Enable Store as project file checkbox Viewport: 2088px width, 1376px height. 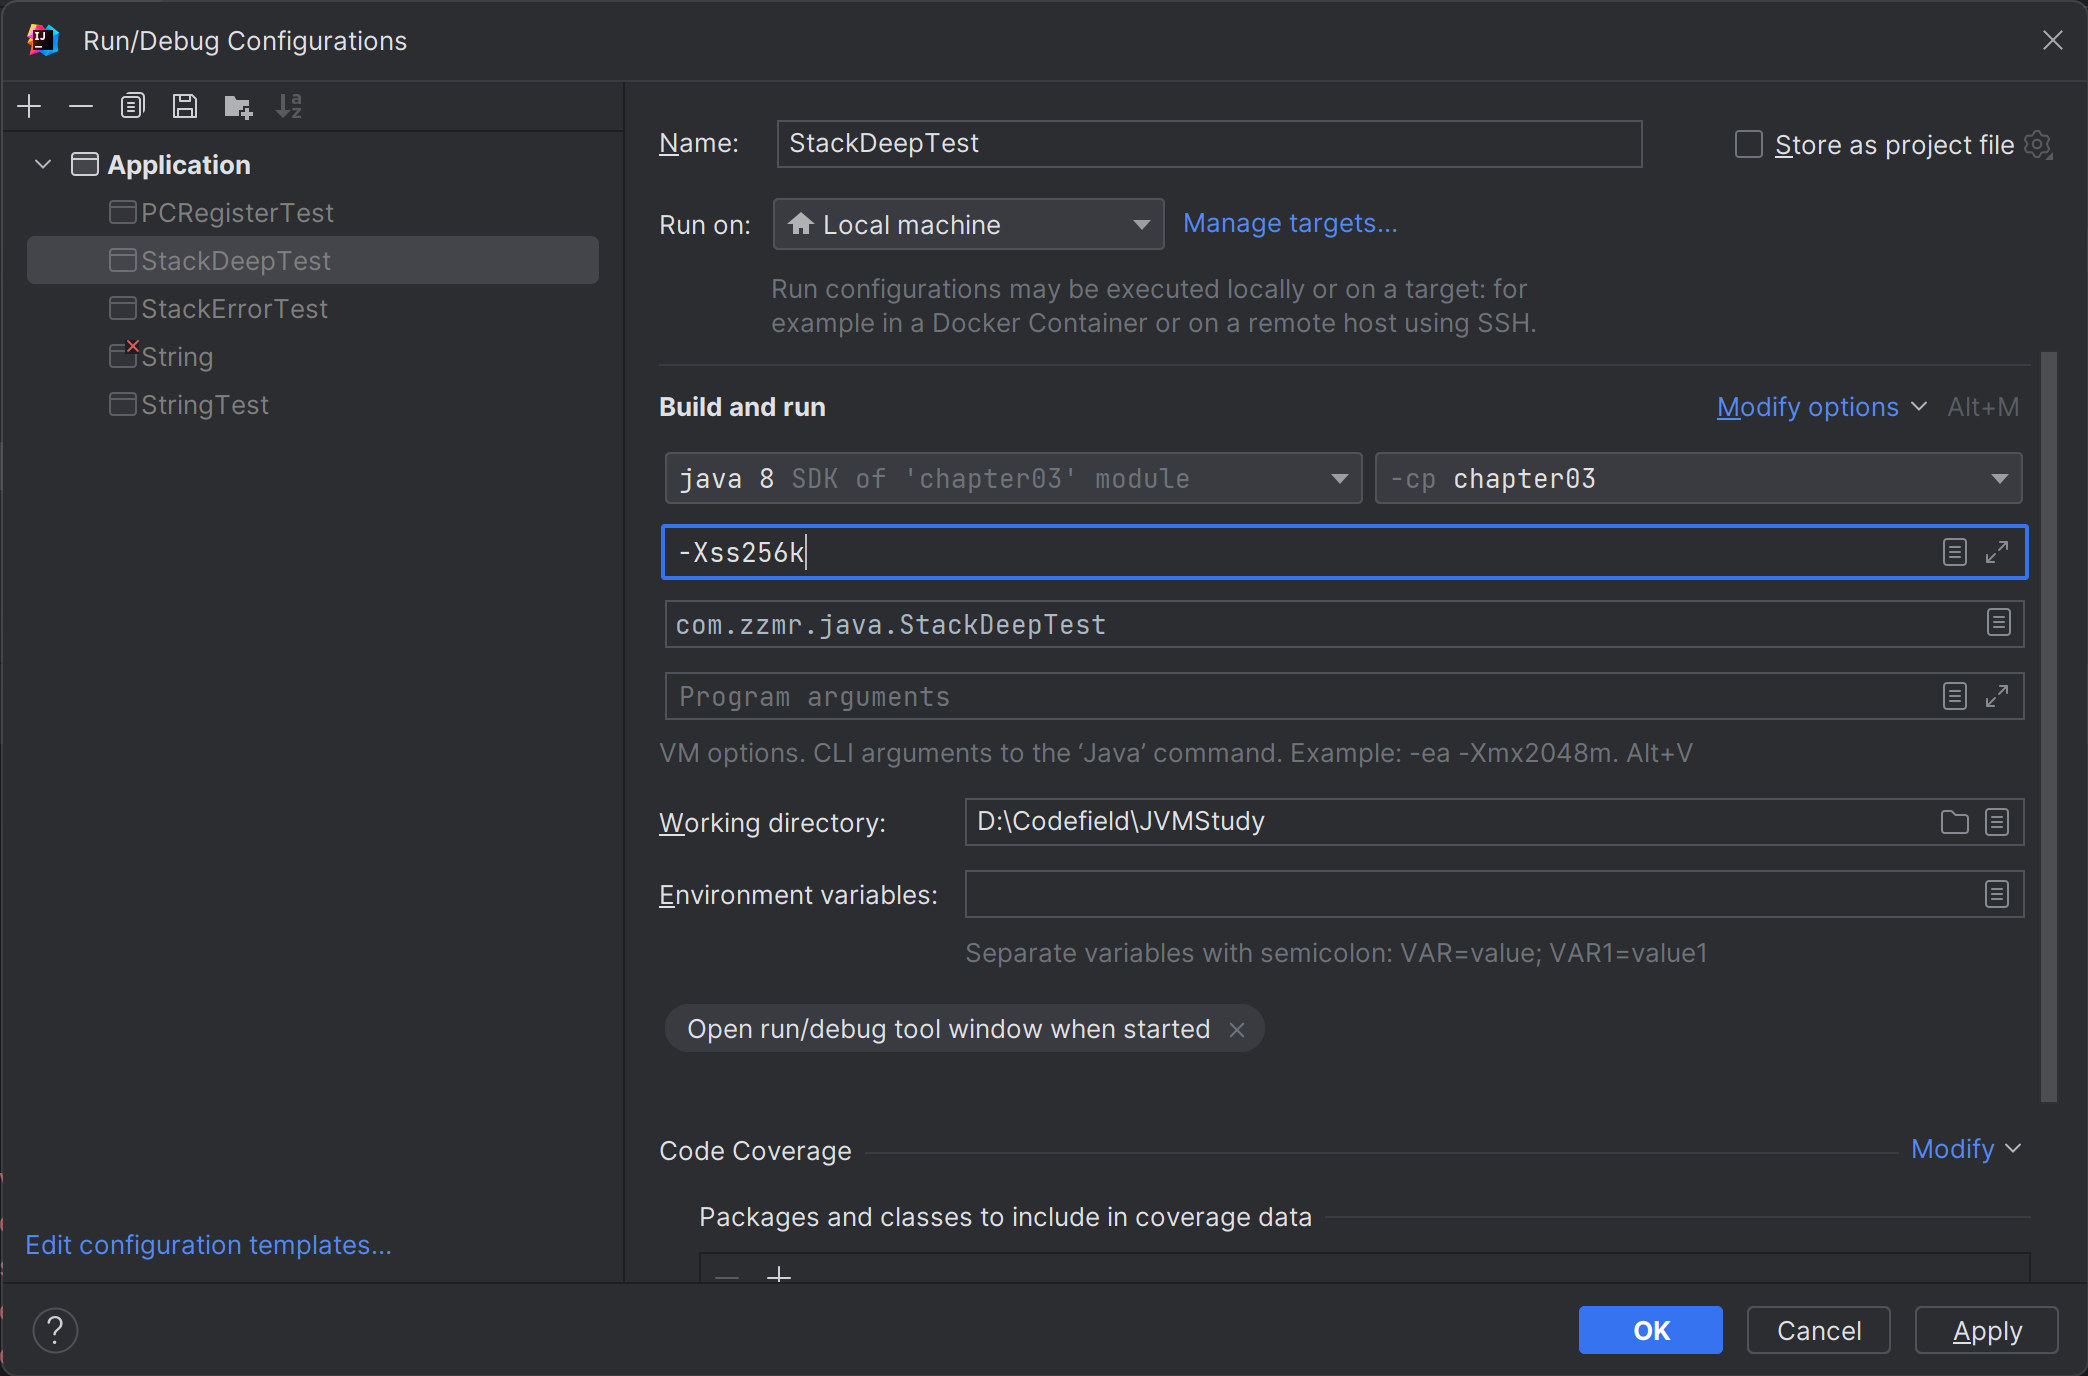(1748, 144)
